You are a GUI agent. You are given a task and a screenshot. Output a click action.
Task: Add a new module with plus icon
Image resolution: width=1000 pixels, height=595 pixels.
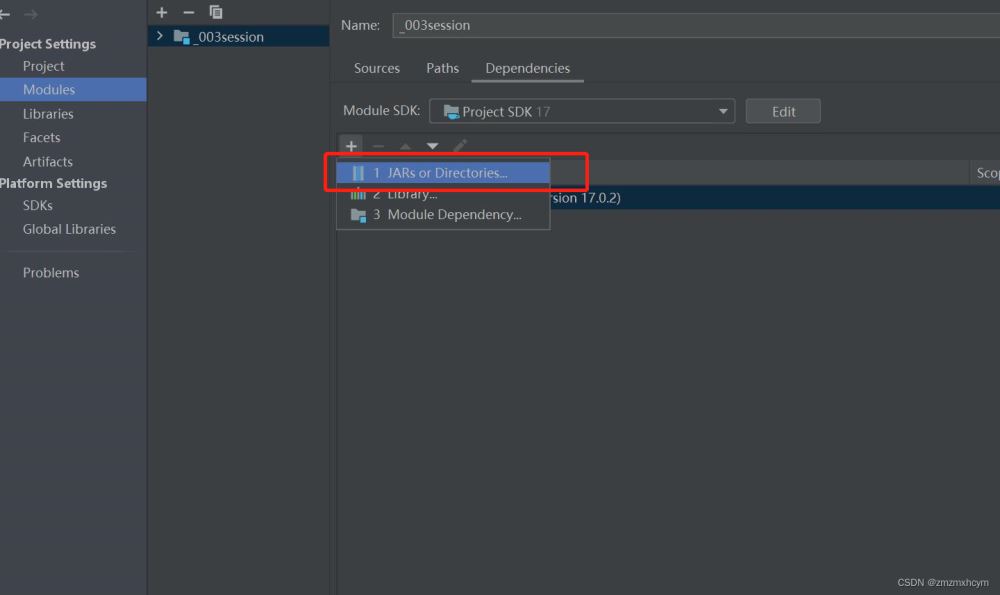161,12
